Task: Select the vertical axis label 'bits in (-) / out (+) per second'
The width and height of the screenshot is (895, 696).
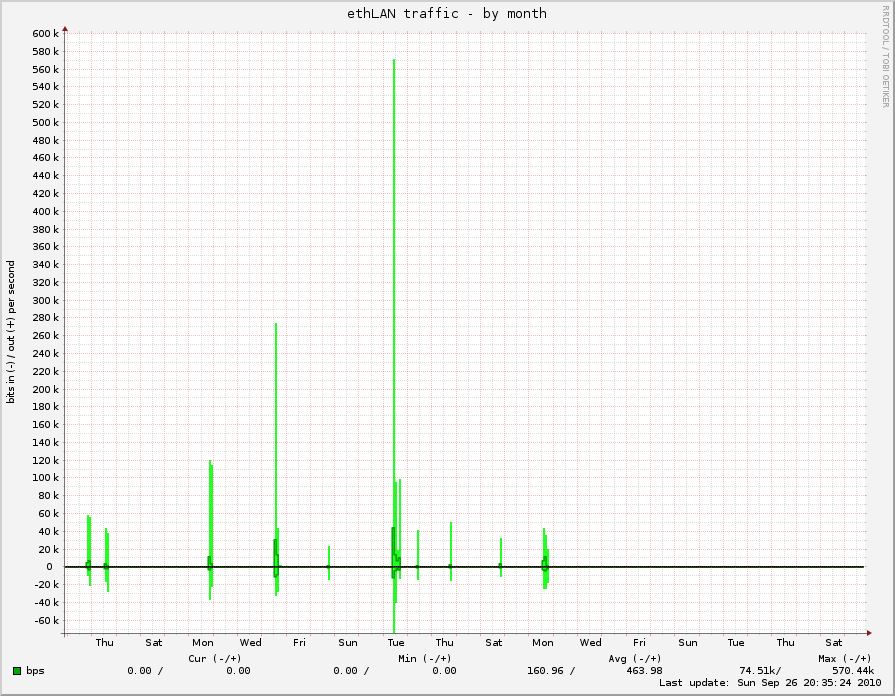Action: pos(11,332)
